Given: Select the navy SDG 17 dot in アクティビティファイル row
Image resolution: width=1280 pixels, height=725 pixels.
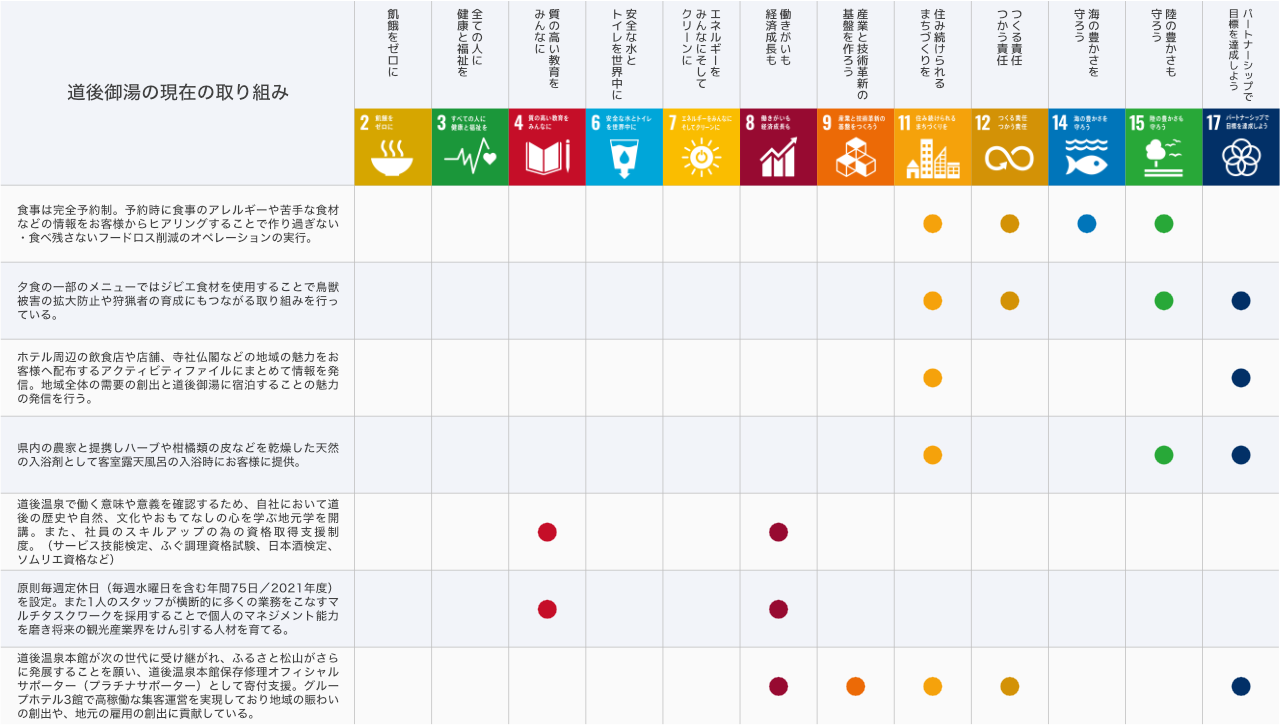Looking at the screenshot, I should coord(1241,378).
